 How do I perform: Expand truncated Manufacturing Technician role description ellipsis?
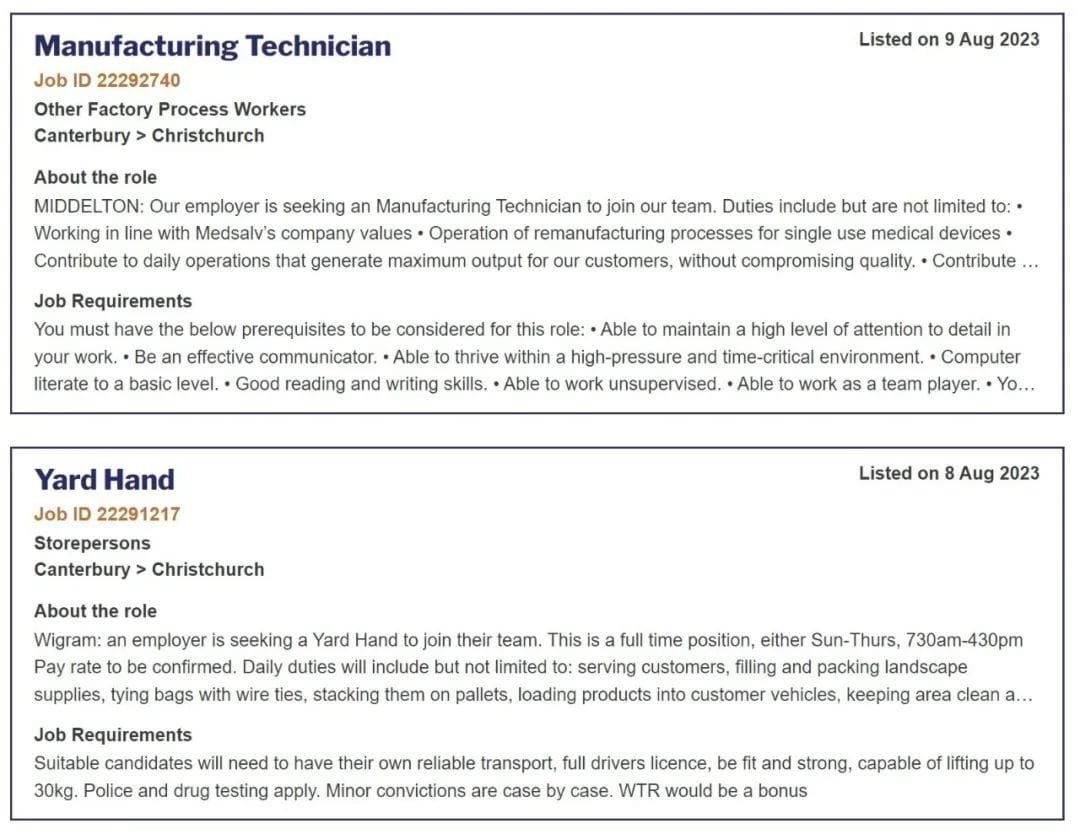click(1030, 262)
